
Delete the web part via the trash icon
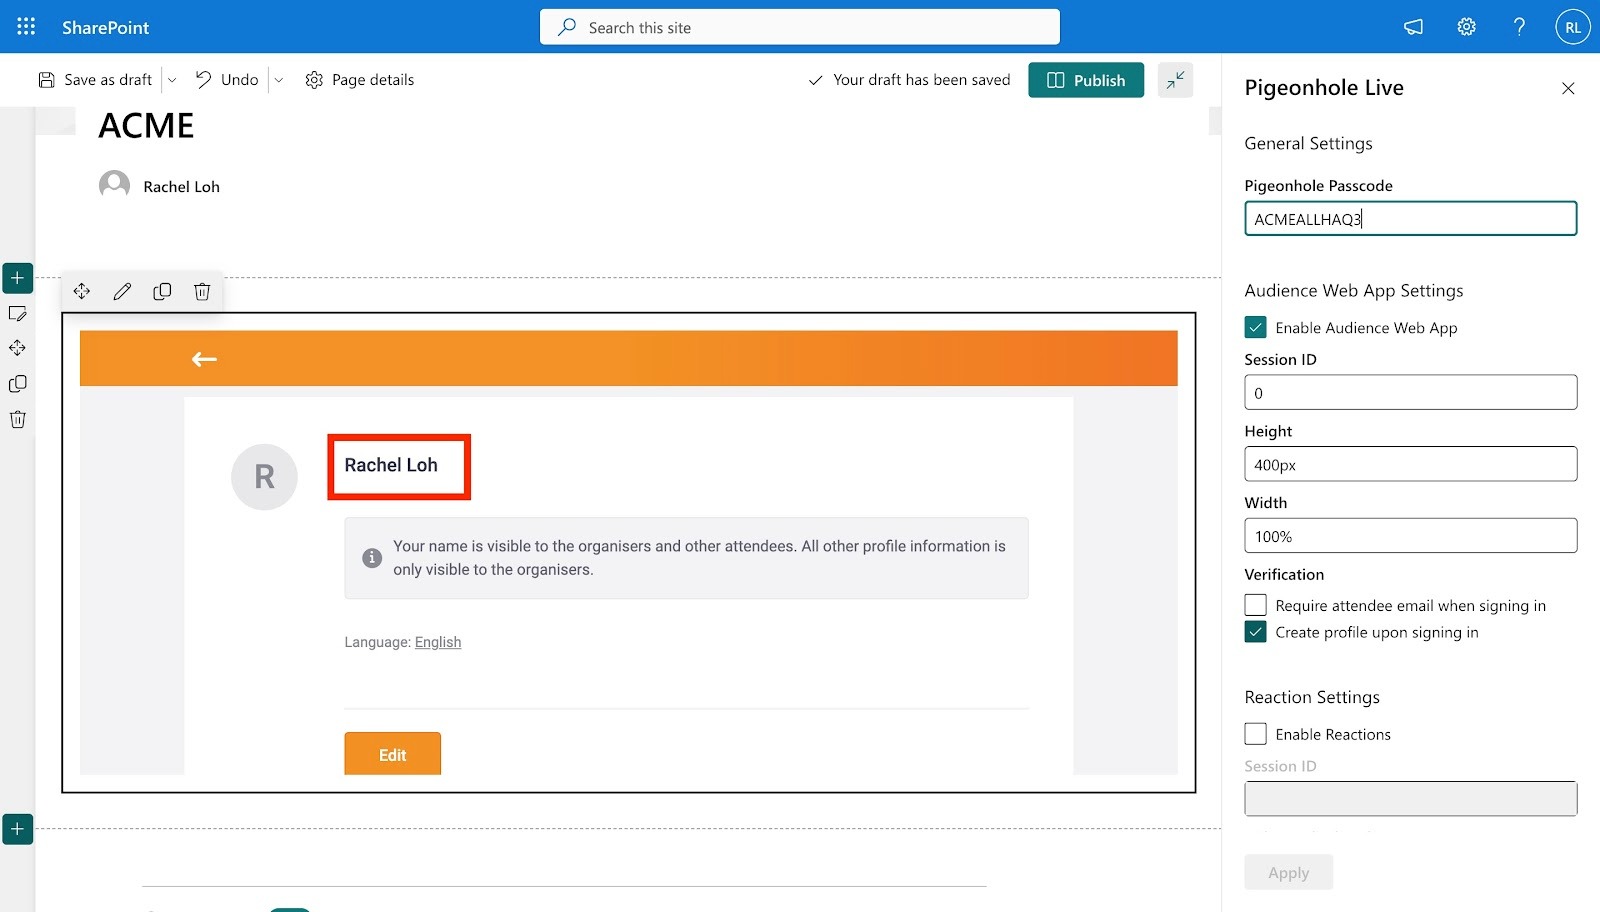click(202, 291)
